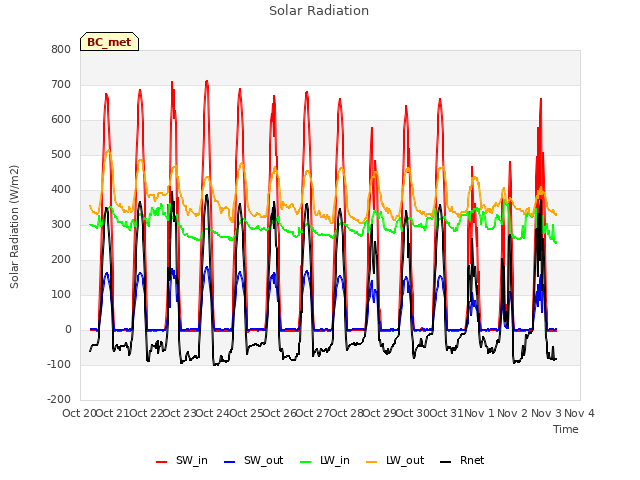
Task: Click the 400 y-axis tick label
Action: tap(61, 190)
